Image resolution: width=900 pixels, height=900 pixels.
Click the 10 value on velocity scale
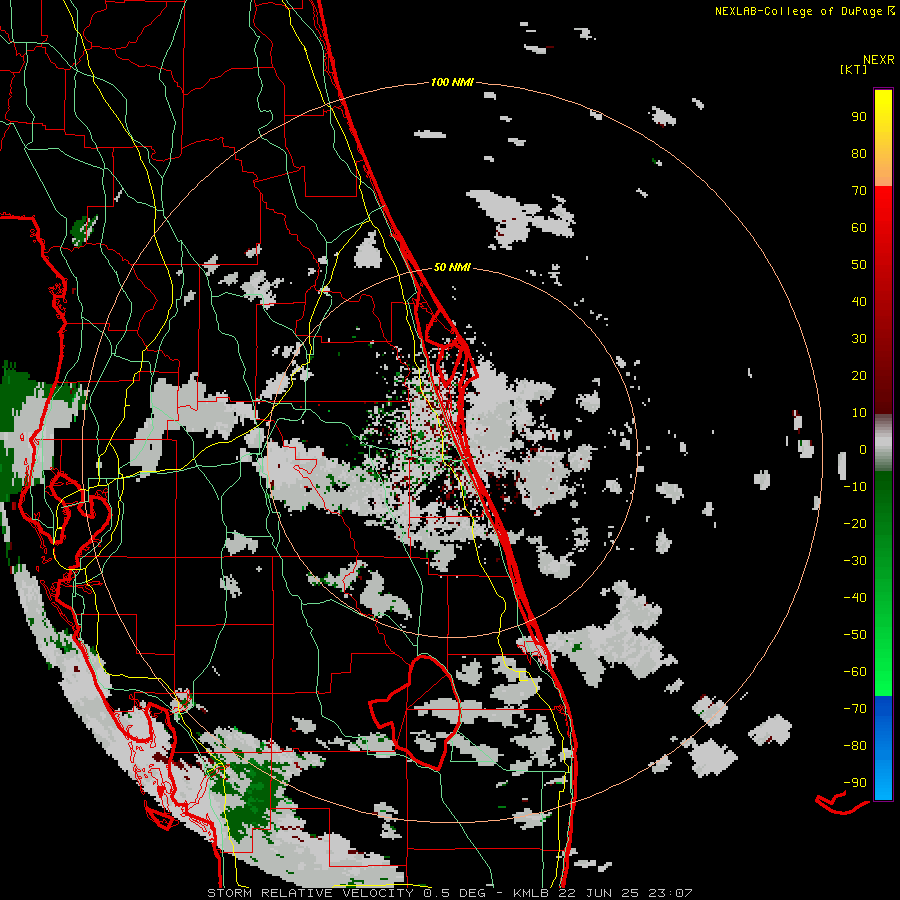pos(859,413)
